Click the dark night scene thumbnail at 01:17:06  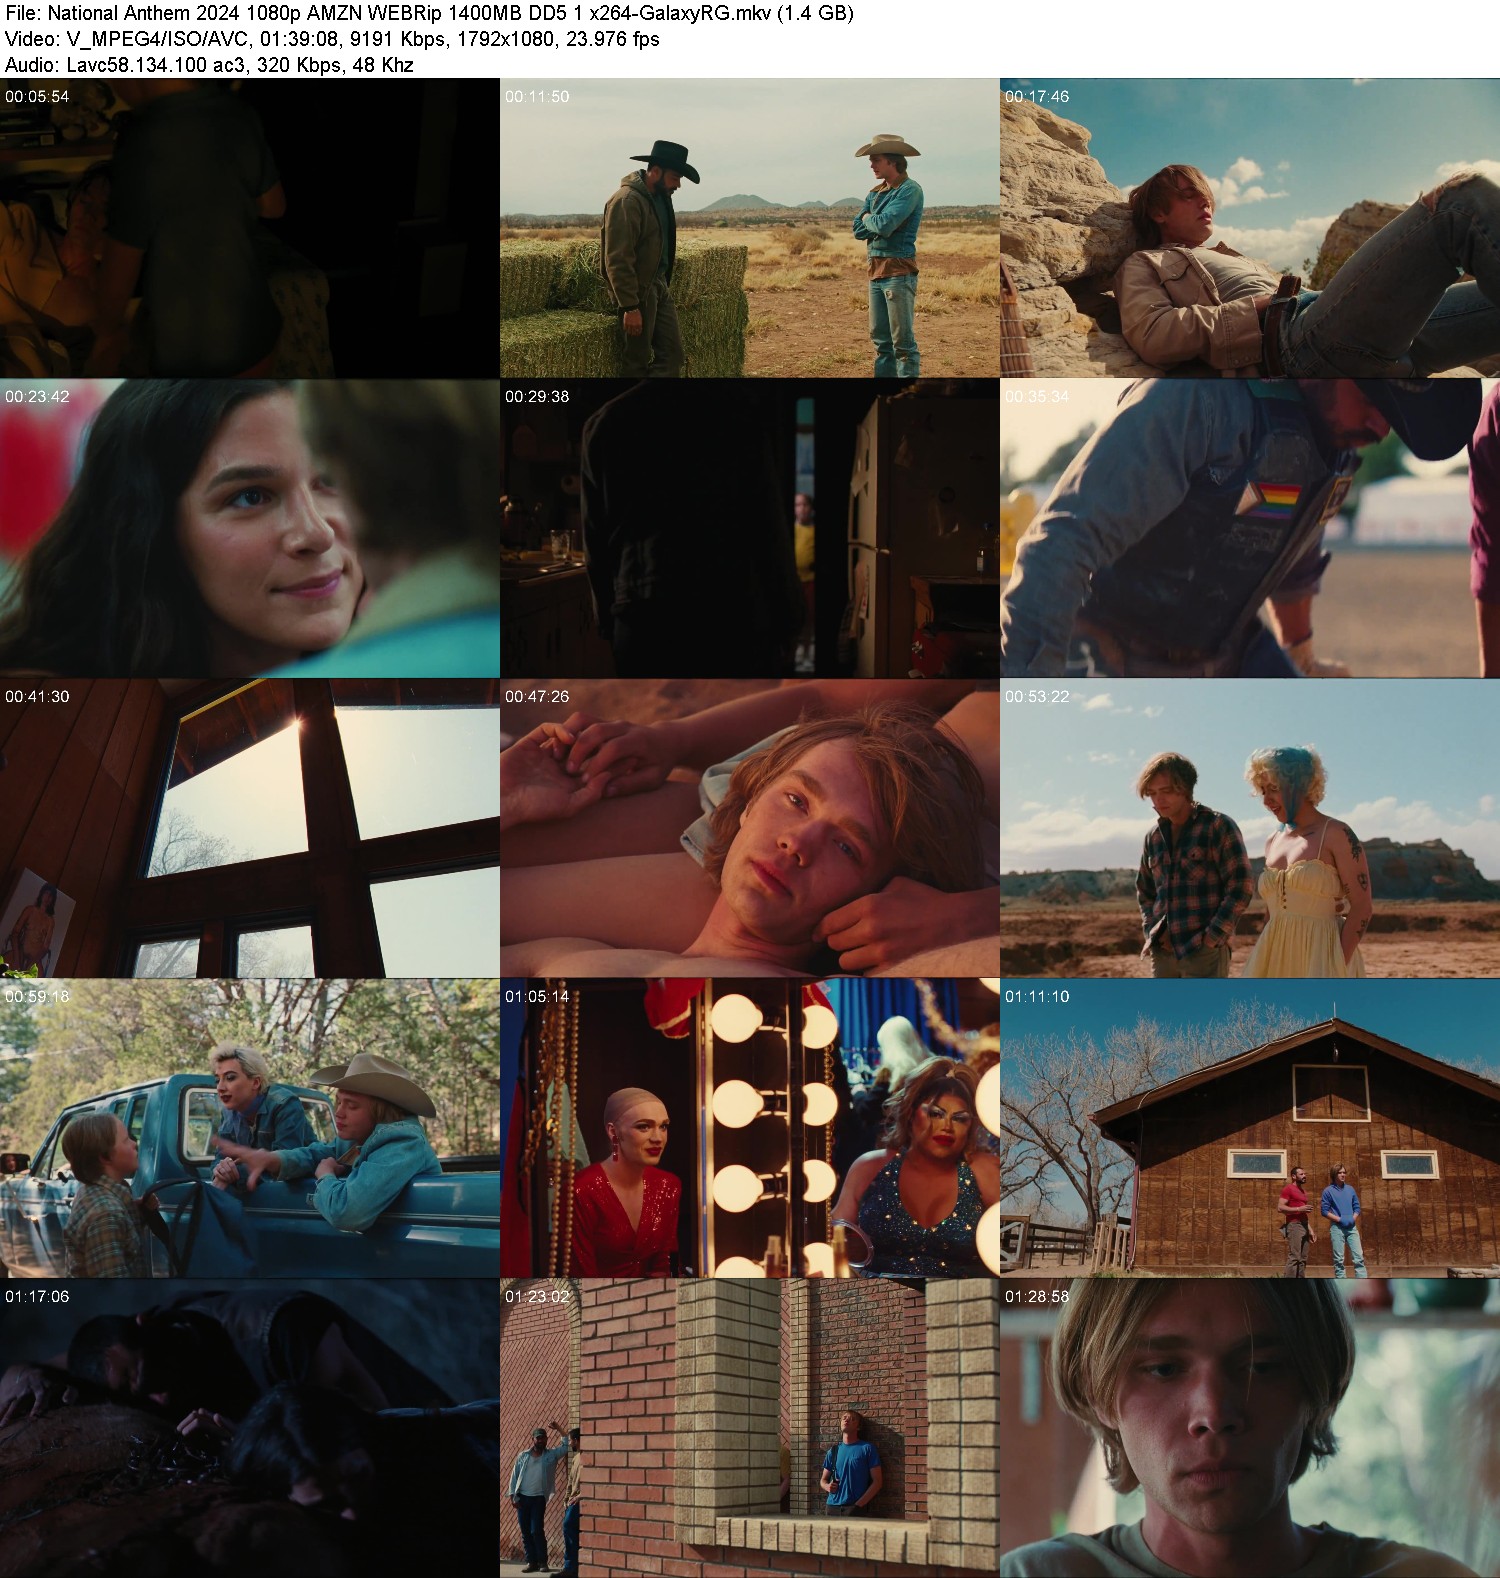click(250, 1428)
